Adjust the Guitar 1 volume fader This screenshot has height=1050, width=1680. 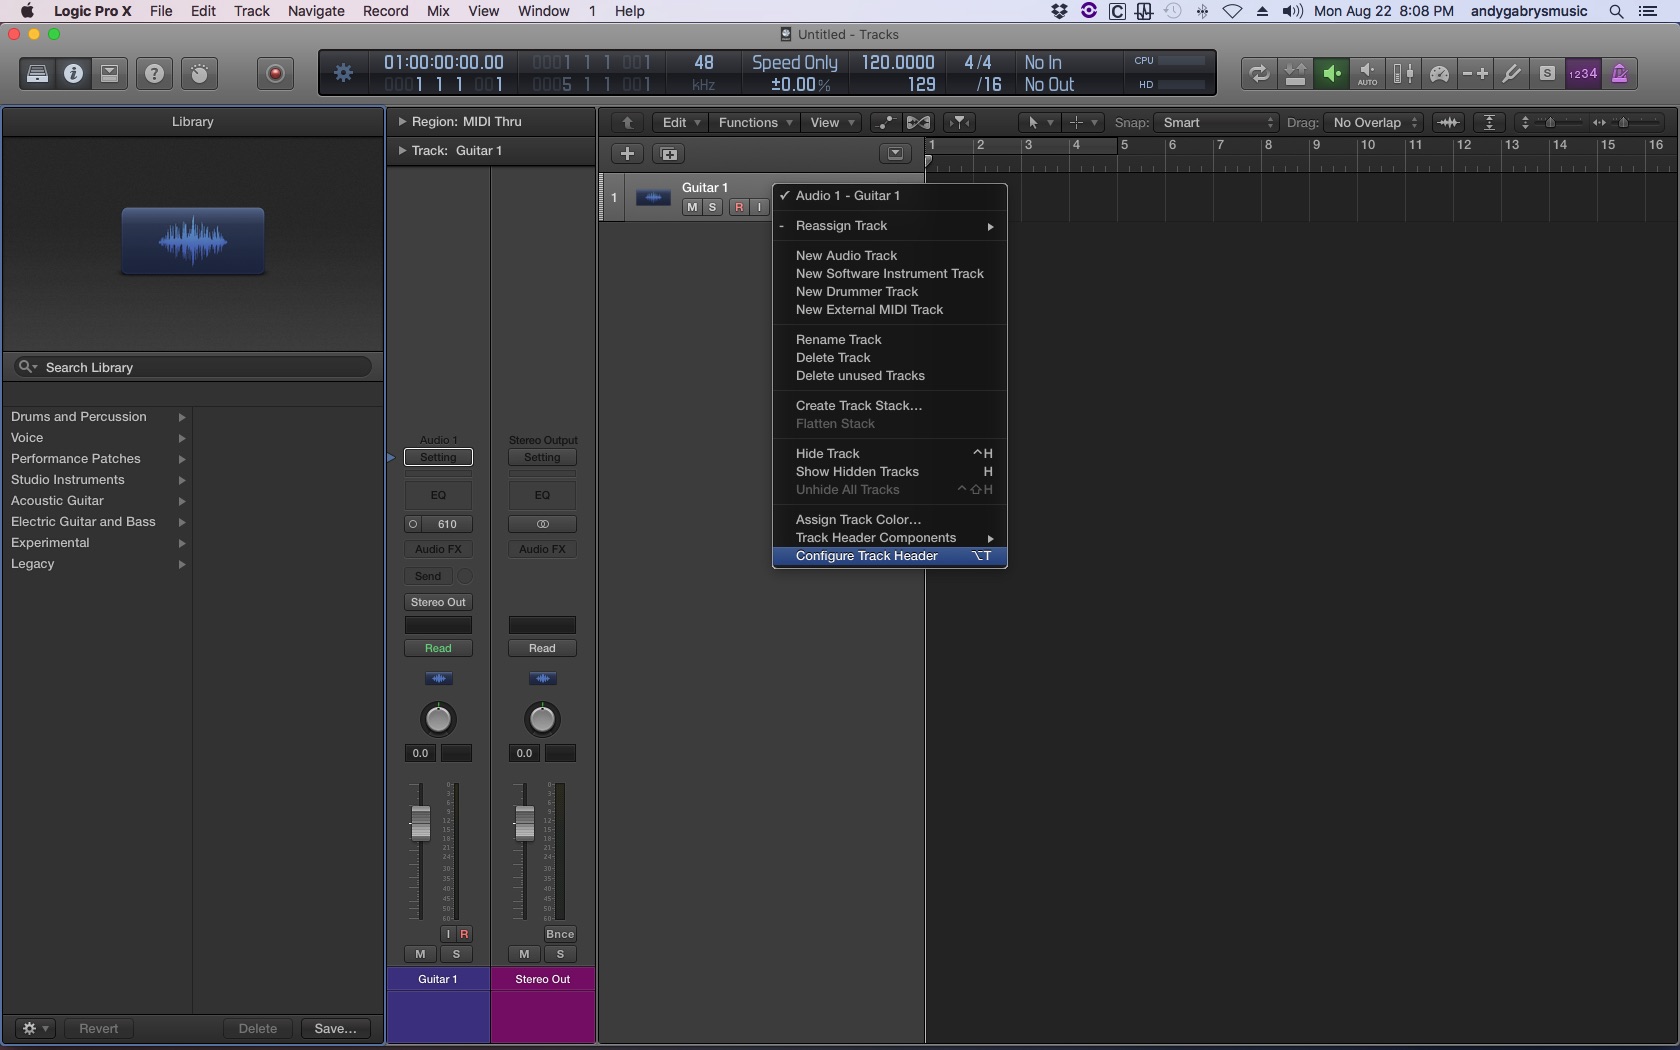(x=420, y=823)
